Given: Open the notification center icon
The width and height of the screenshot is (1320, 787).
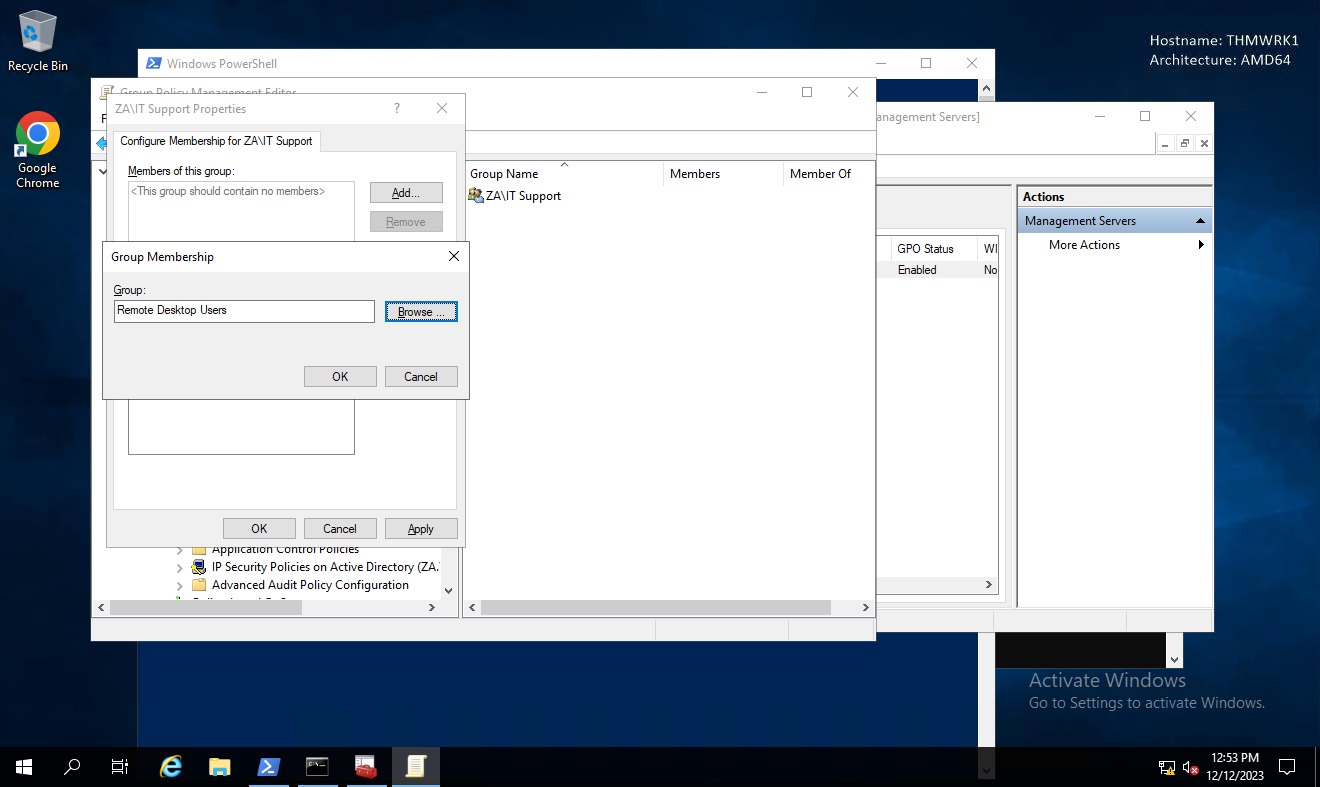Looking at the screenshot, I should 1287,767.
